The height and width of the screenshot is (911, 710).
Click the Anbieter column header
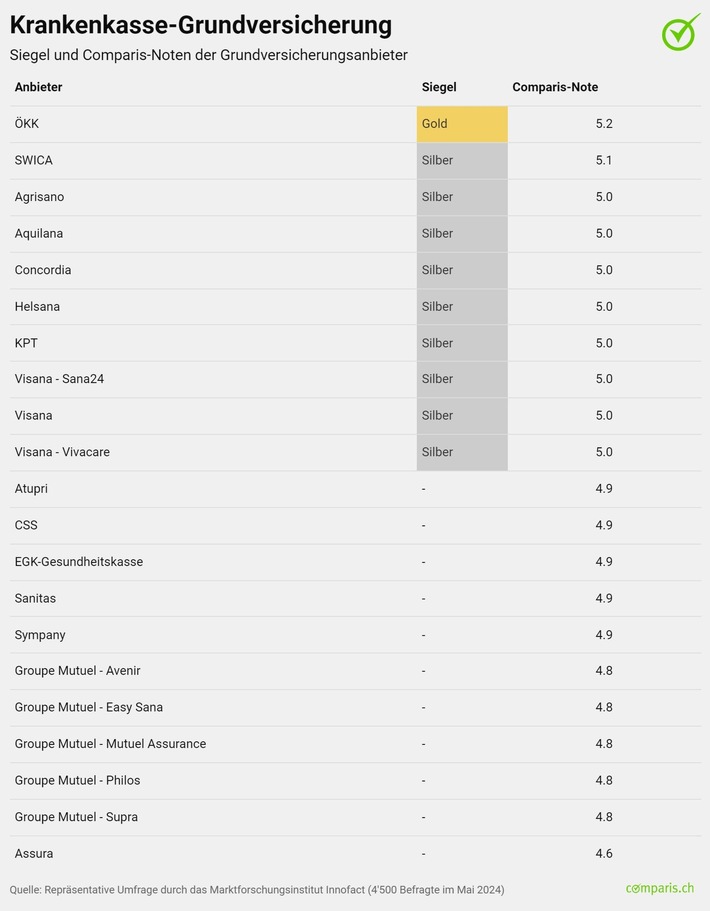pyautogui.click(x=38, y=87)
